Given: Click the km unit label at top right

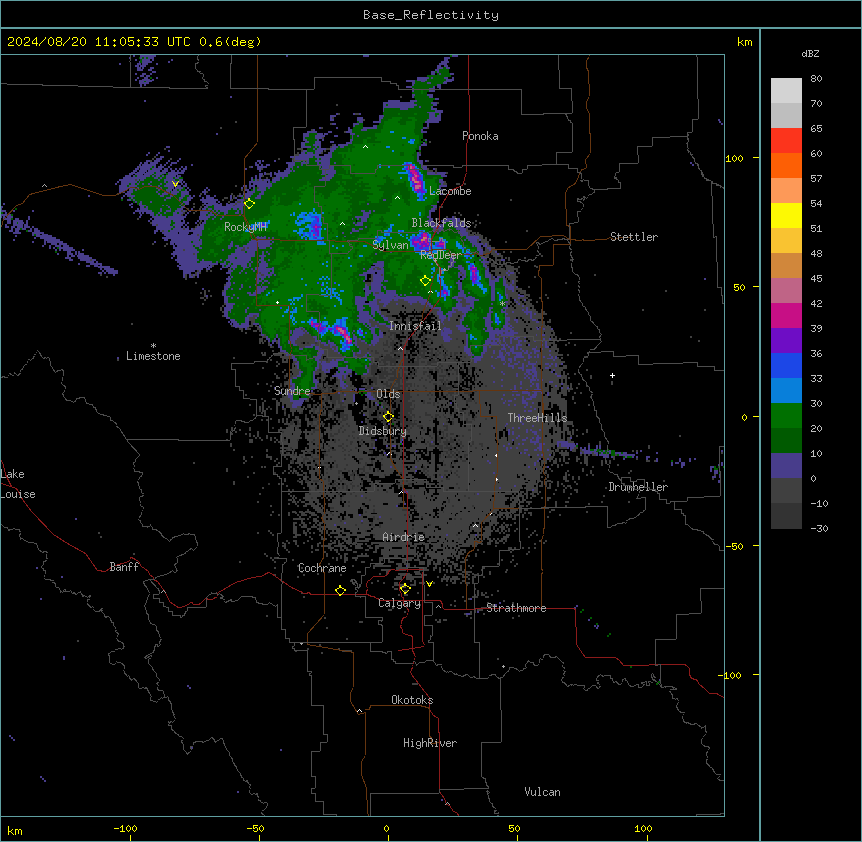Looking at the screenshot, I should (744, 42).
